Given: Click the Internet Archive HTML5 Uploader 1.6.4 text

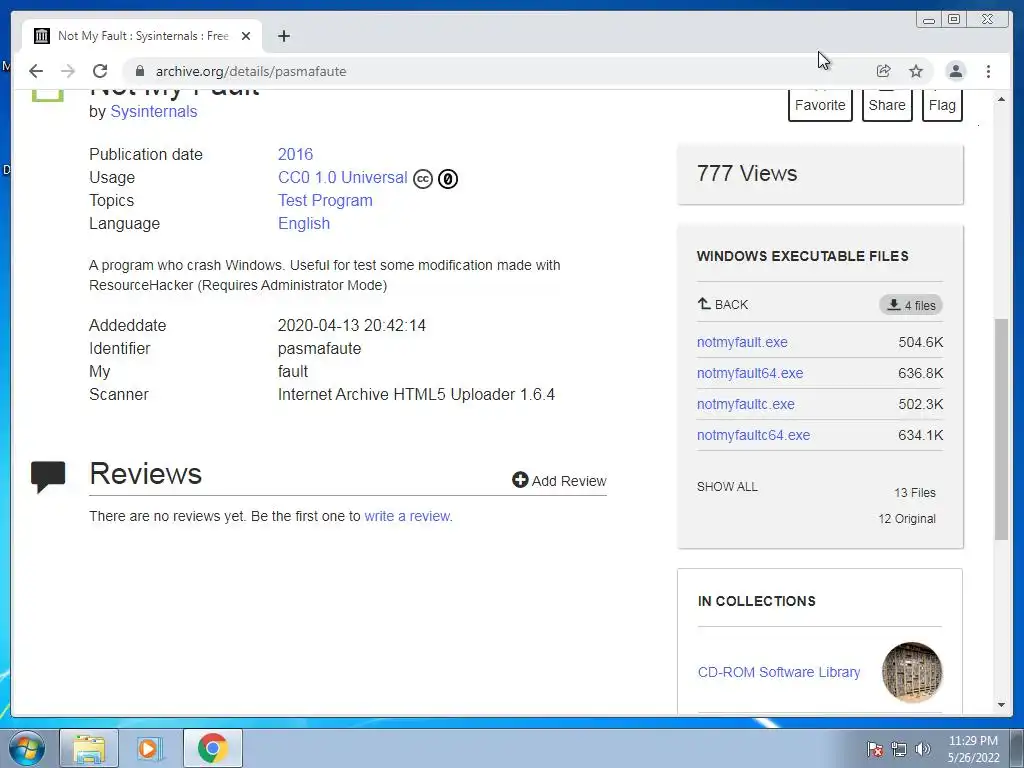Looking at the screenshot, I should 416,394.
